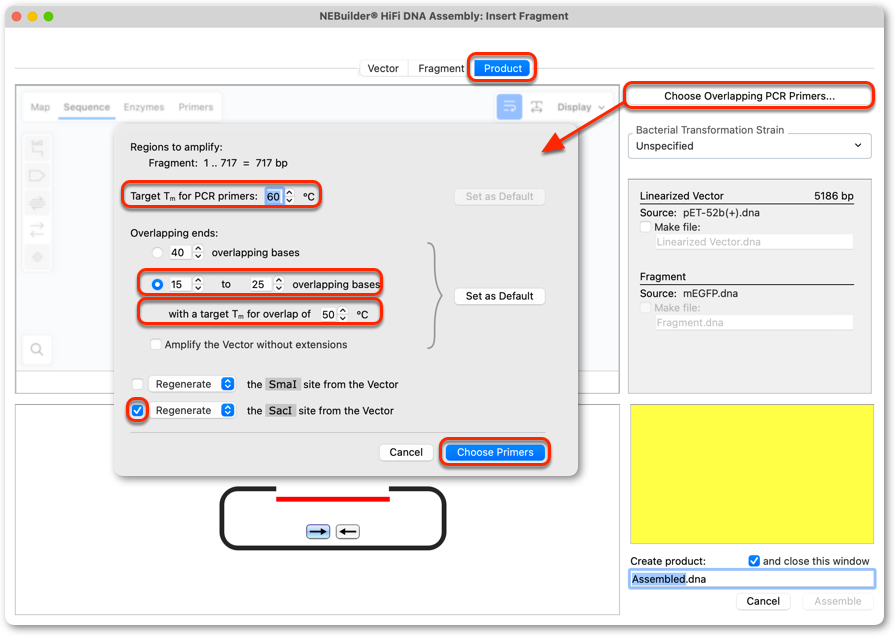Screen dimensions: 895x636
Task: Click Cancel in the primers dialog
Action: pos(406,452)
